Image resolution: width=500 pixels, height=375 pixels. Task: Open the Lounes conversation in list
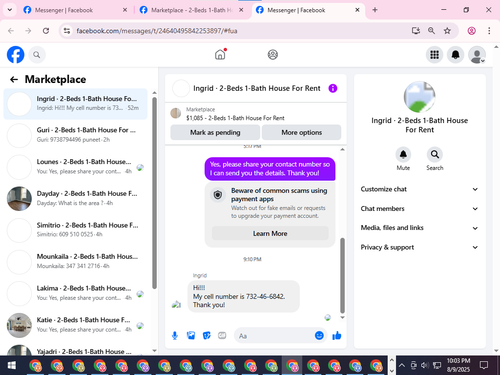[x=75, y=167]
